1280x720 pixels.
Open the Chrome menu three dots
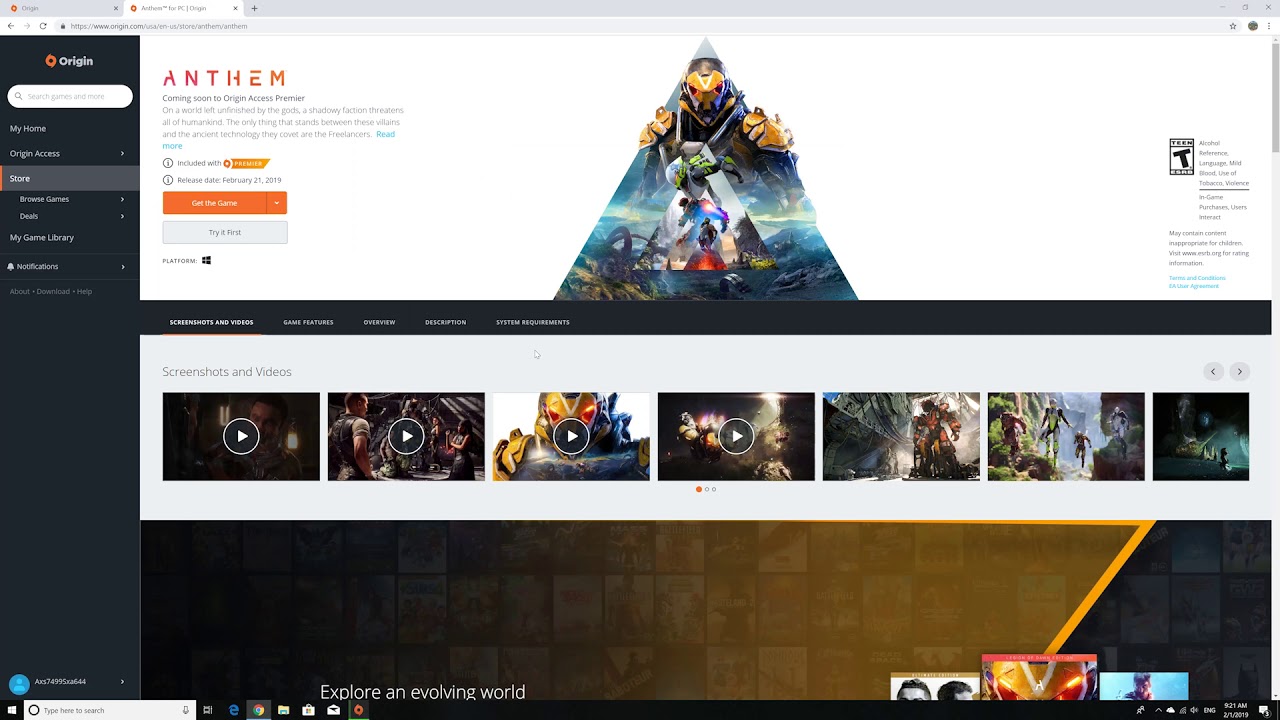(x=1270, y=26)
